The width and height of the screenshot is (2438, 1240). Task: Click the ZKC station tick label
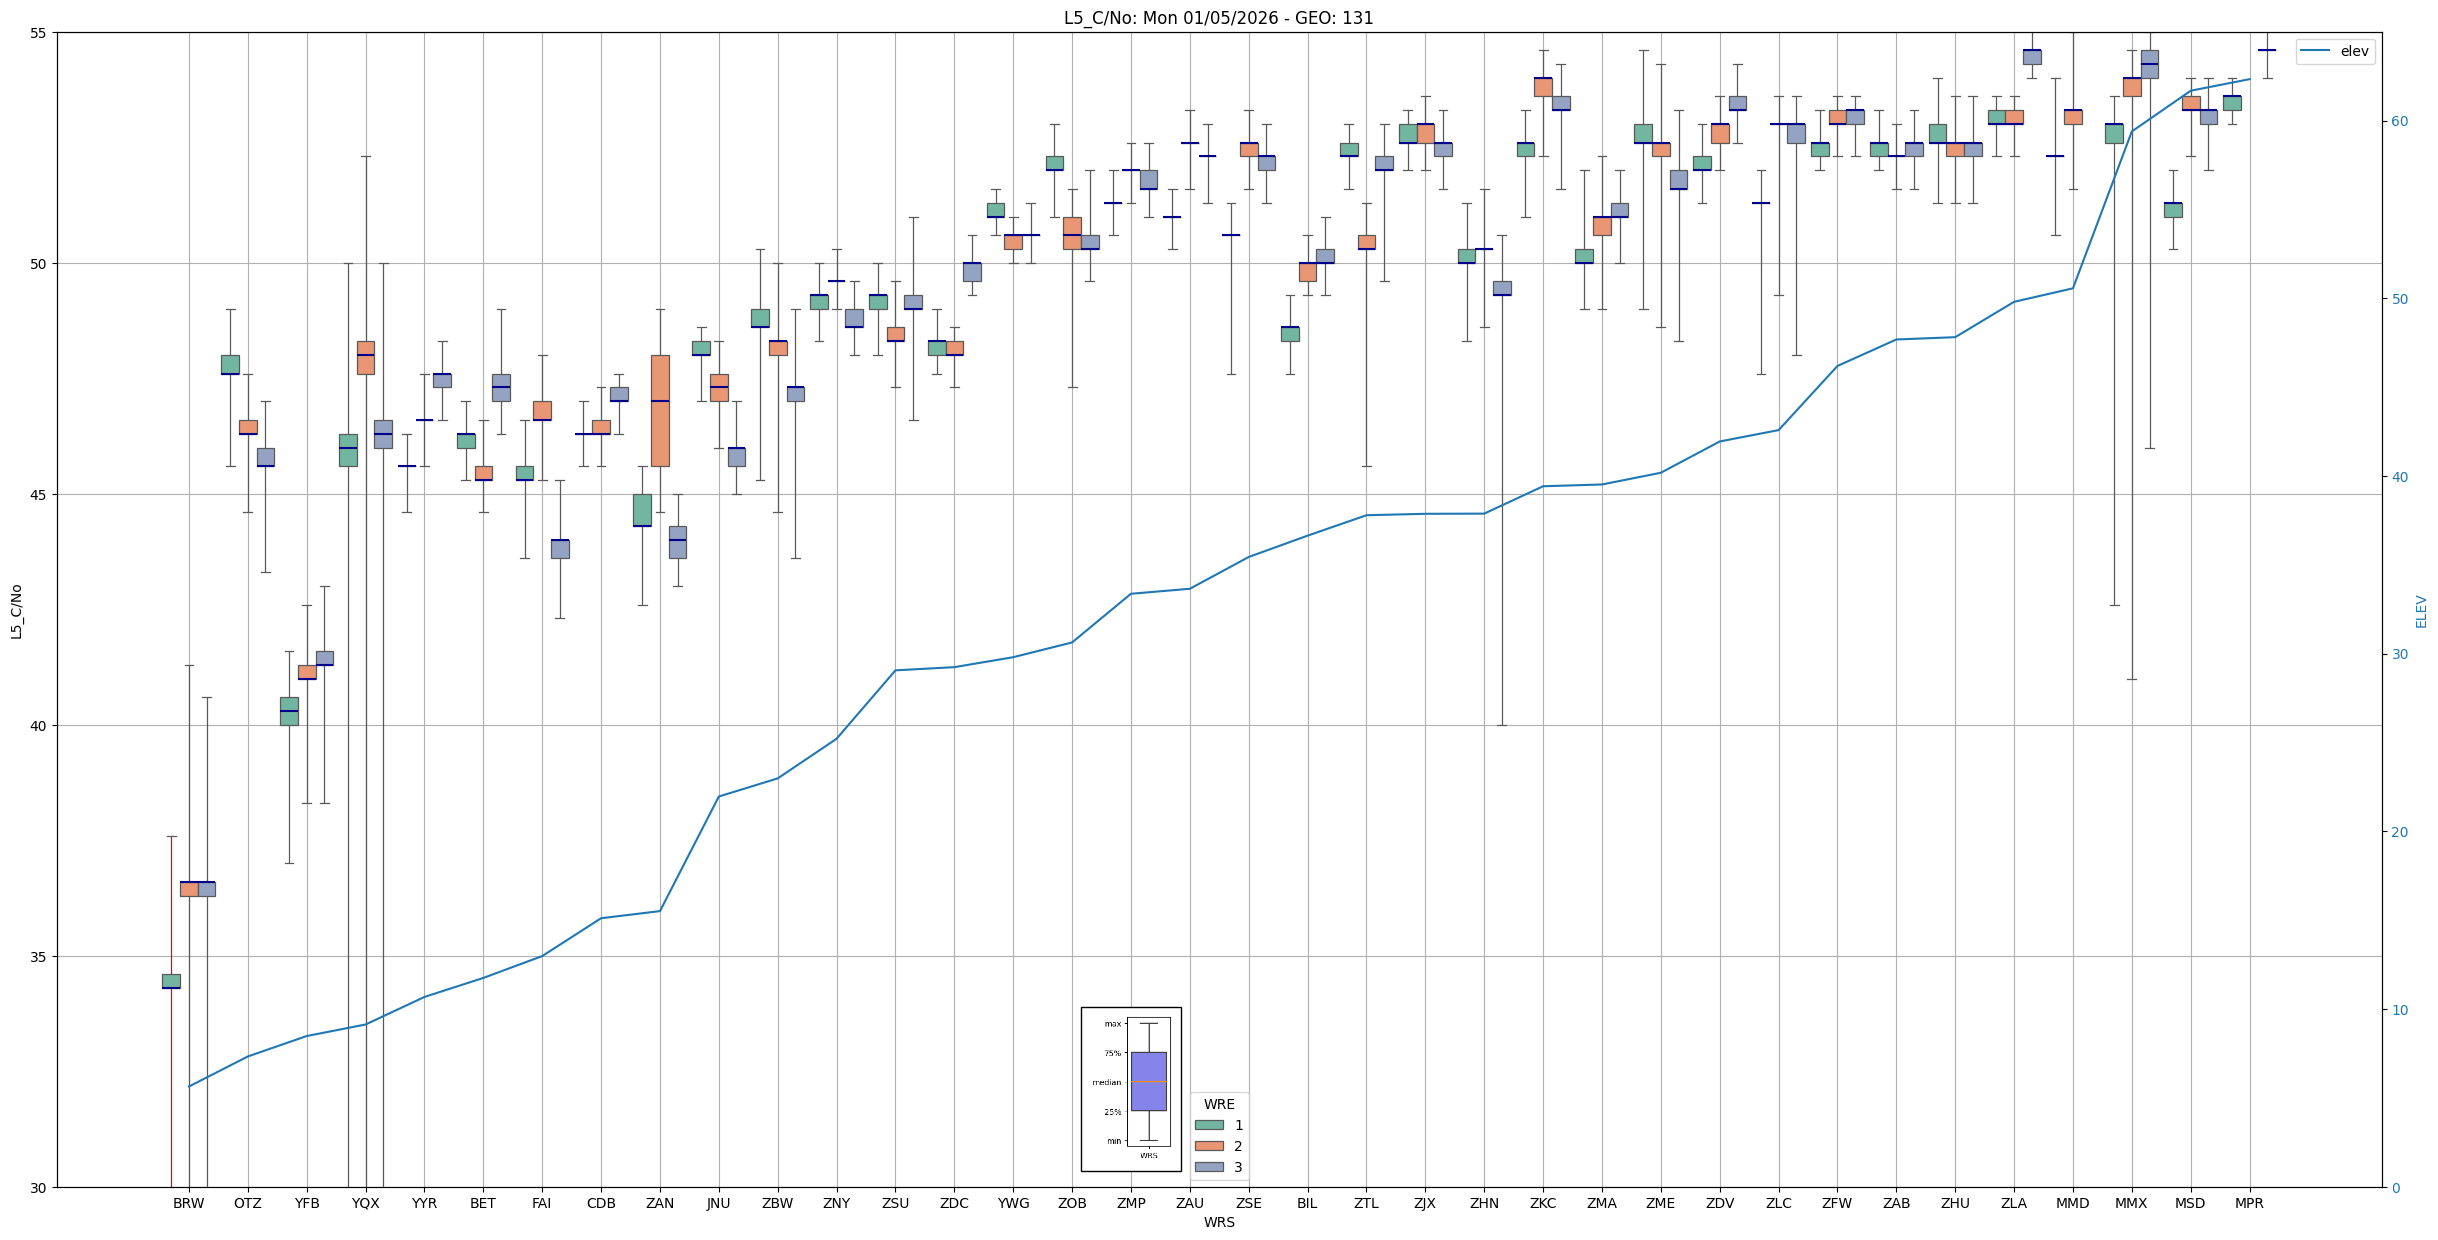click(x=1543, y=1203)
